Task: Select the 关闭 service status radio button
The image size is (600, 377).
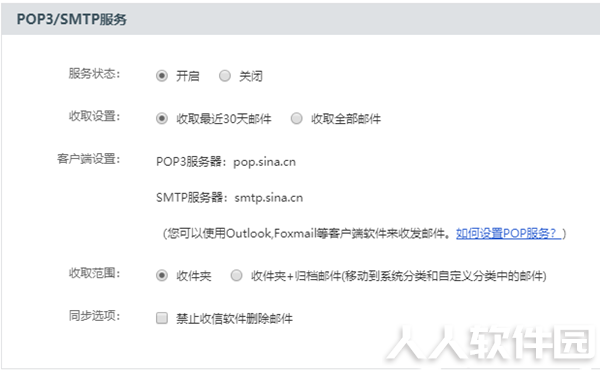Action: coord(225,76)
